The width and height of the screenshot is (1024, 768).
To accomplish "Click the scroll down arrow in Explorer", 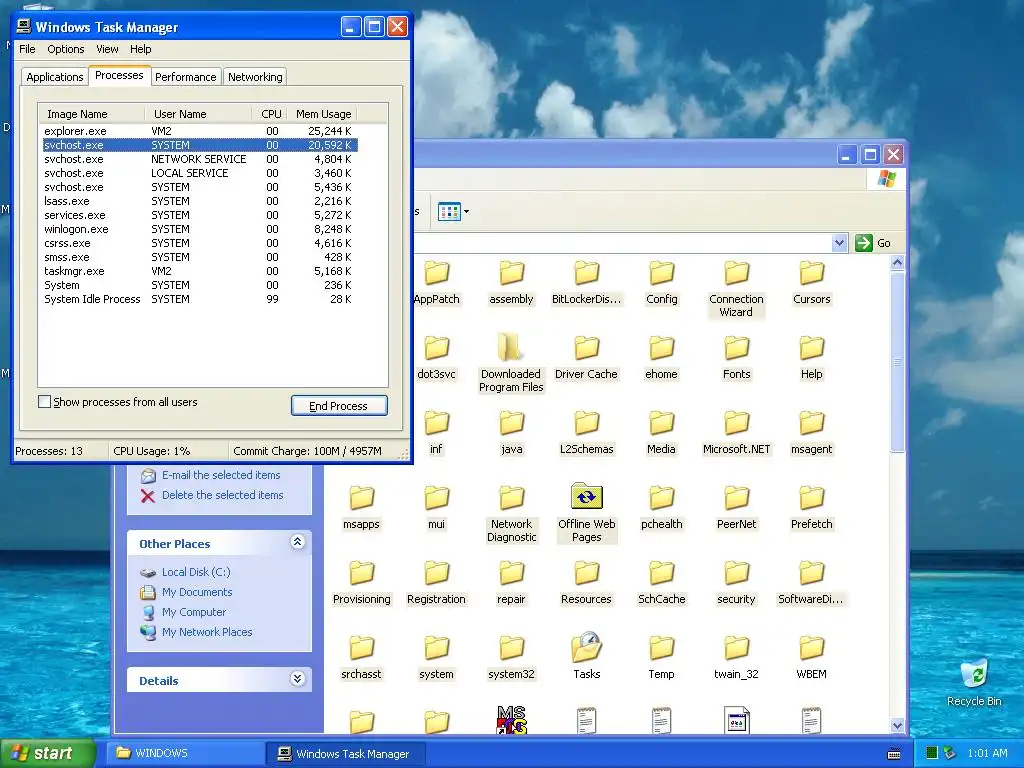I will (x=897, y=726).
